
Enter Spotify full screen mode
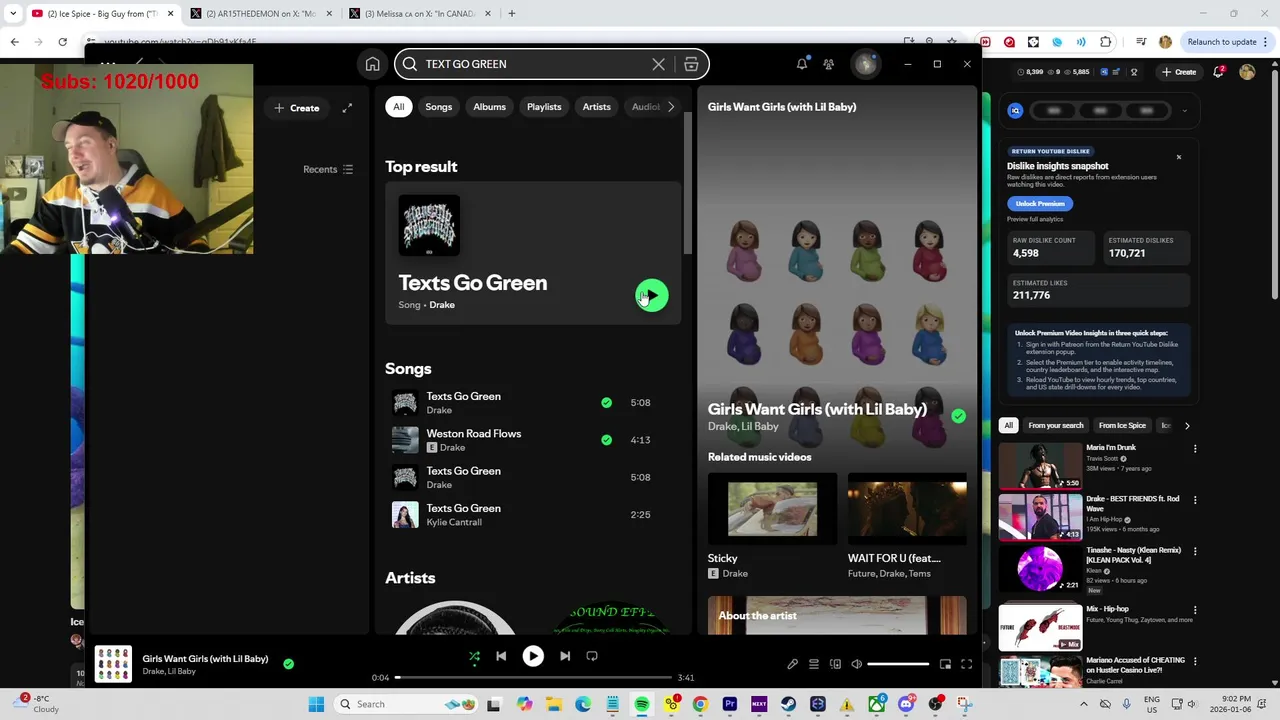pyautogui.click(x=966, y=664)
